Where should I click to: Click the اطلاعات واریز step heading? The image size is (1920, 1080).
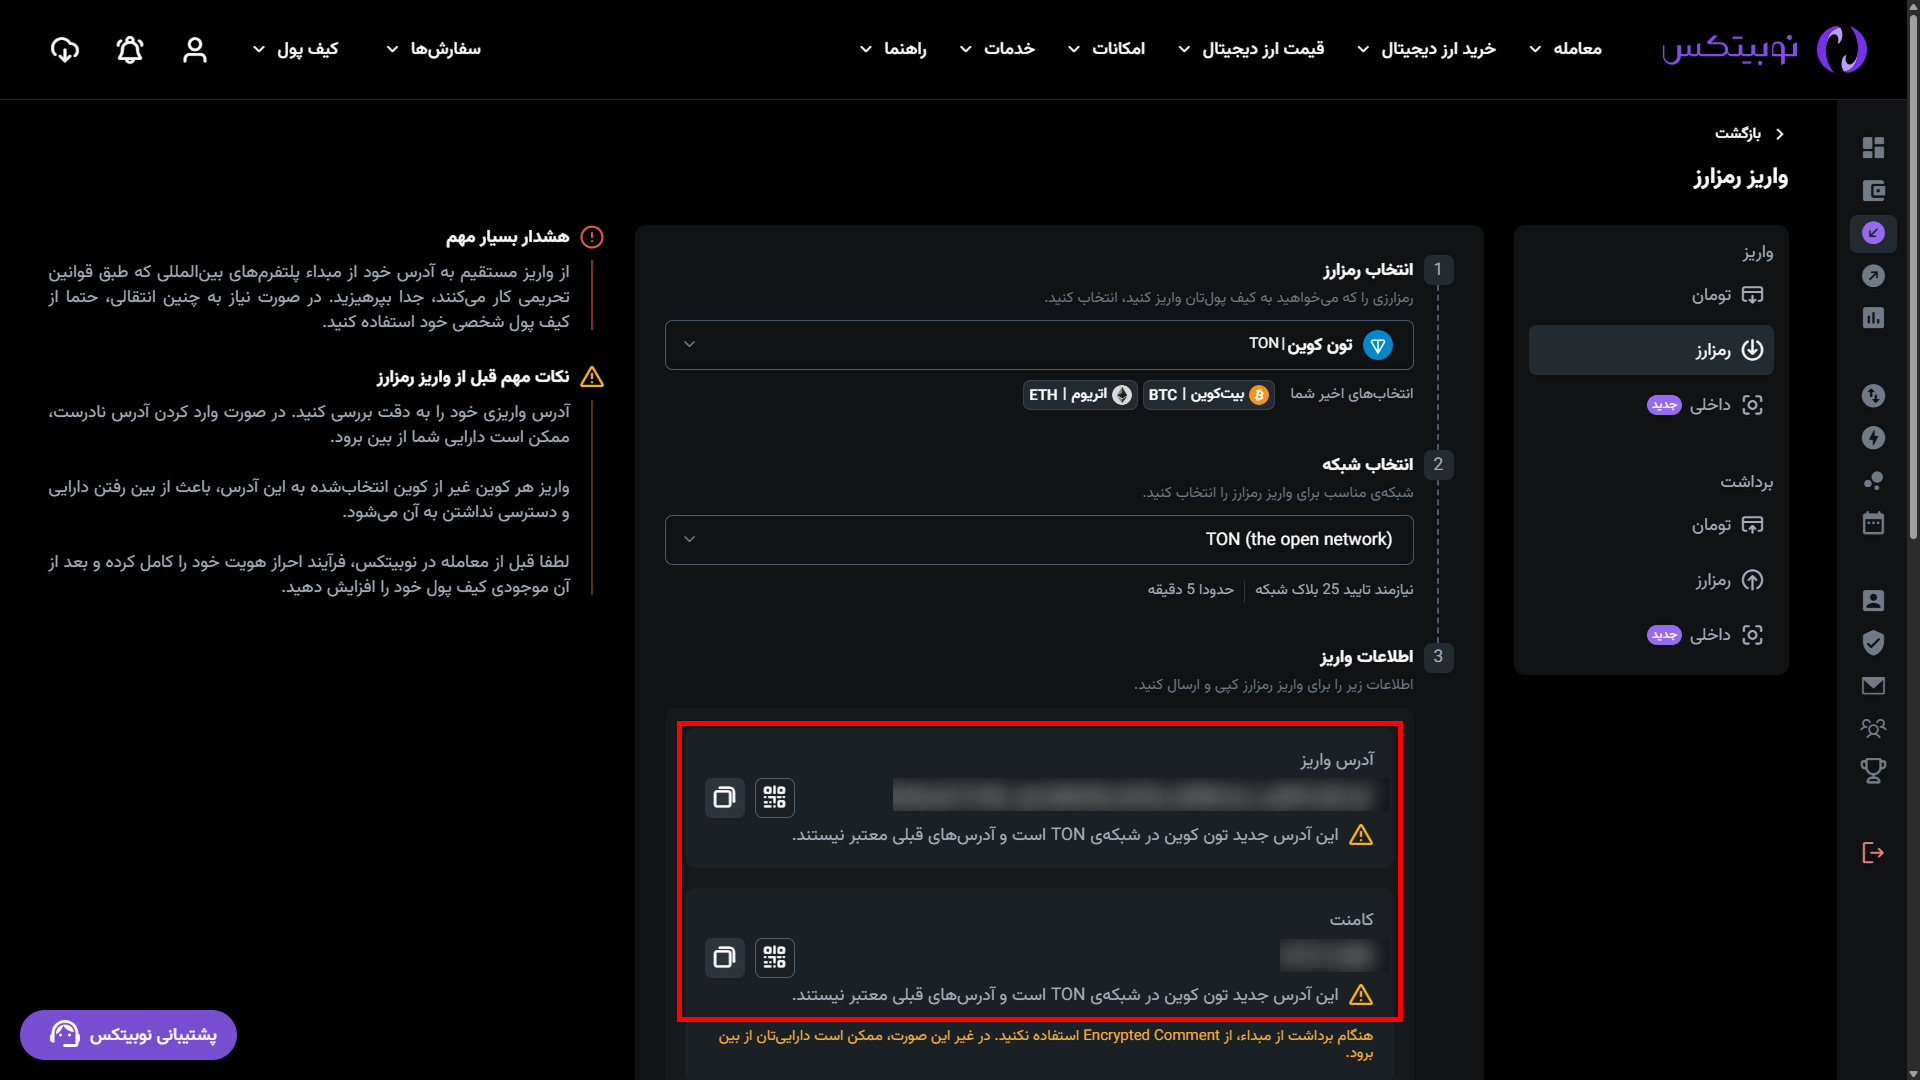click(1366, 657)
